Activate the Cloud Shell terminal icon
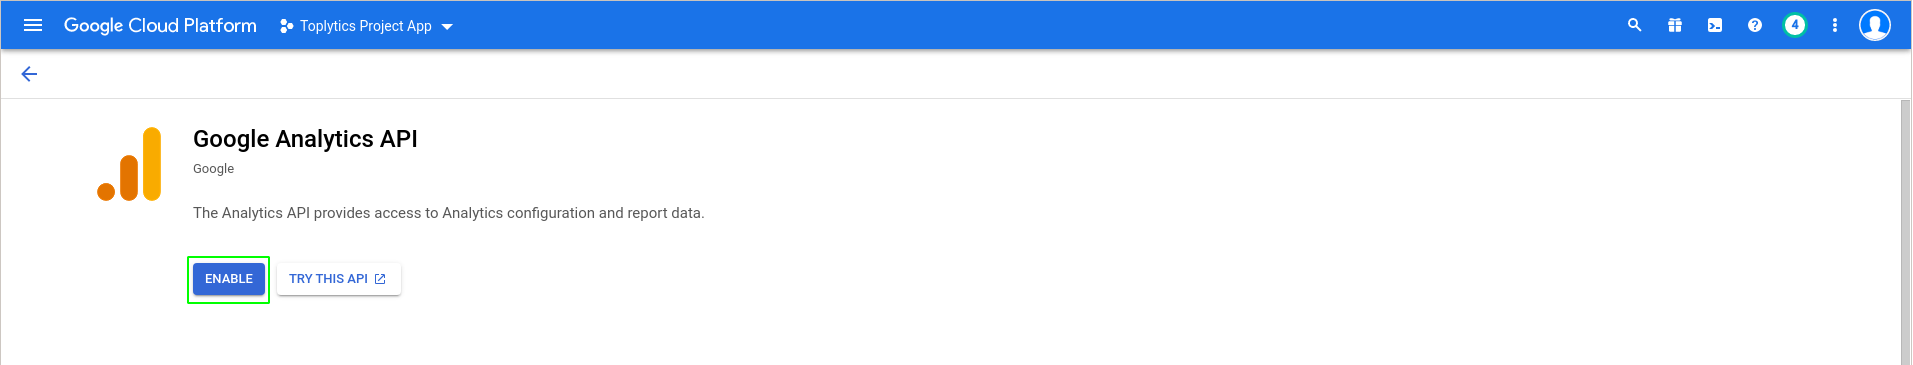1913x365 pixels. tap(1715, 25)
